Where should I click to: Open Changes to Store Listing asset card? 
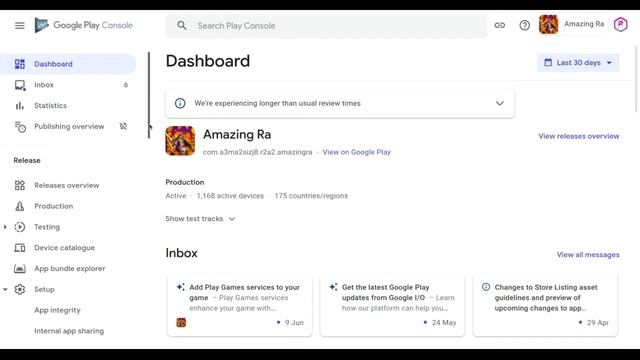point(545,306)
